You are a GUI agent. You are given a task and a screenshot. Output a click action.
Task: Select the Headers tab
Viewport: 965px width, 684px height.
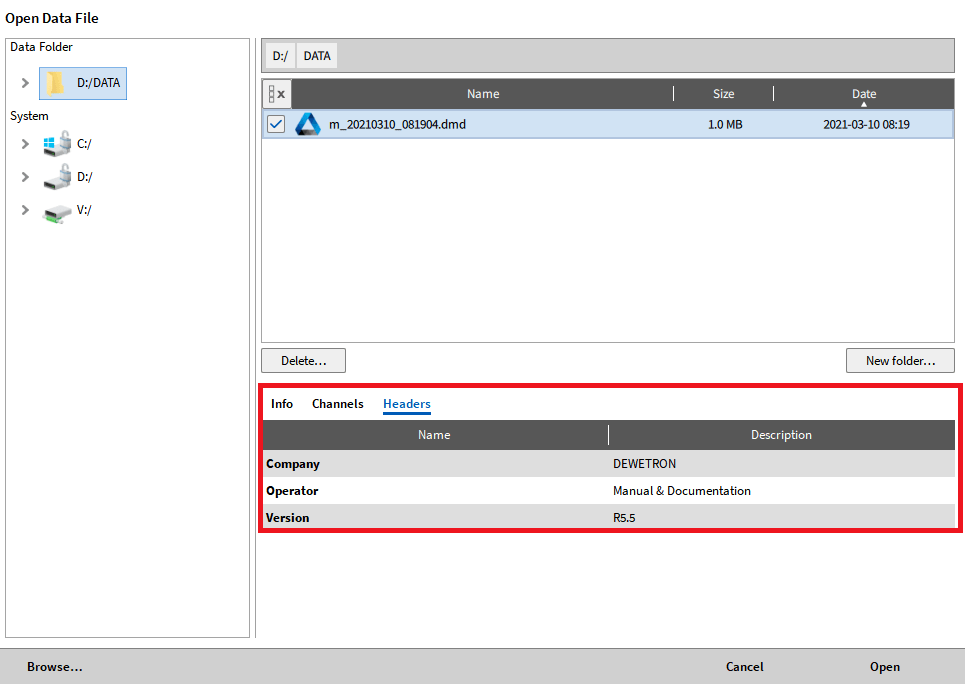406,404
